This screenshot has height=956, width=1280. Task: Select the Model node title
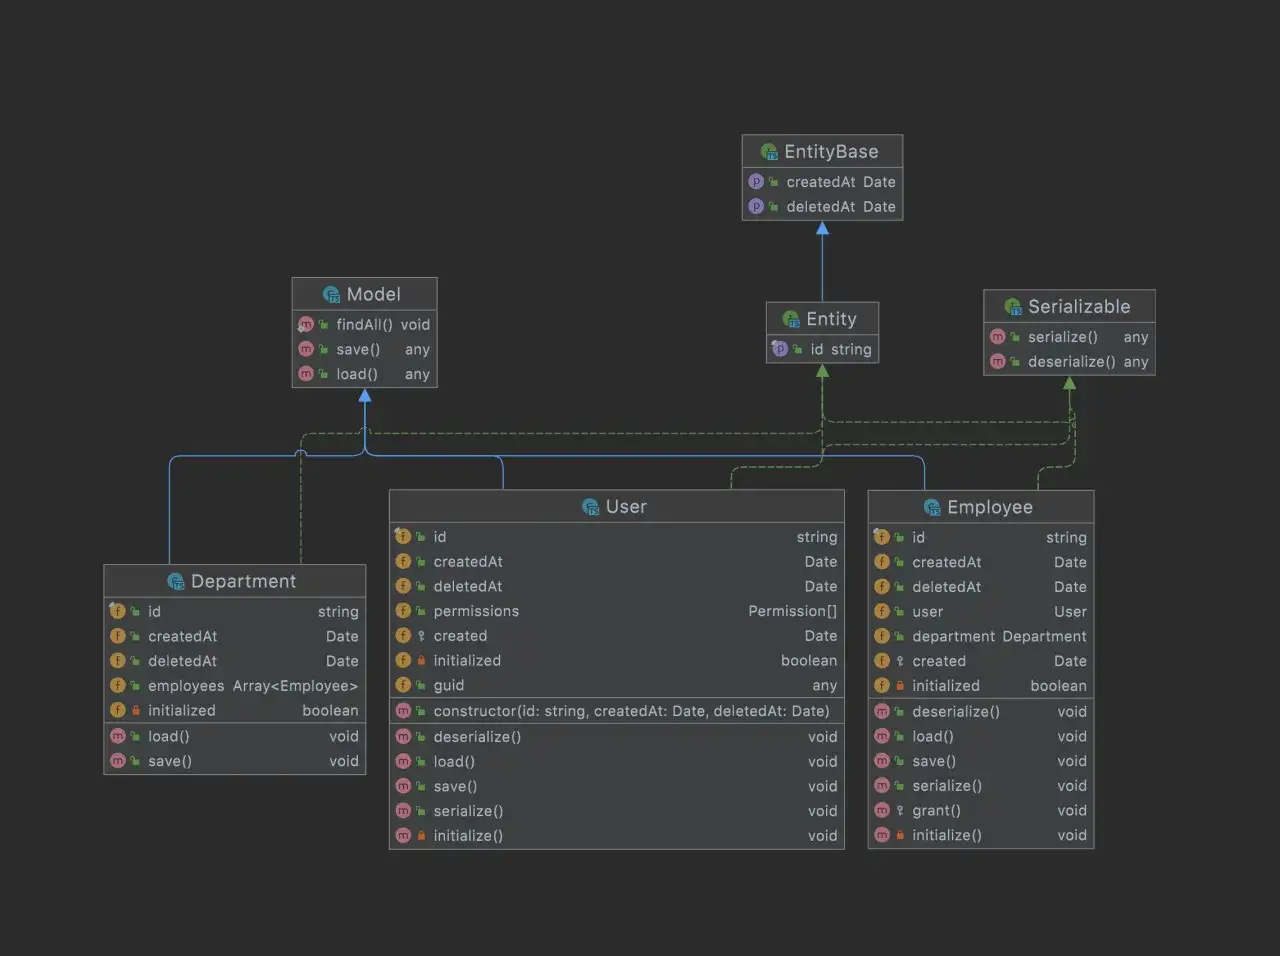coord(374,294)
